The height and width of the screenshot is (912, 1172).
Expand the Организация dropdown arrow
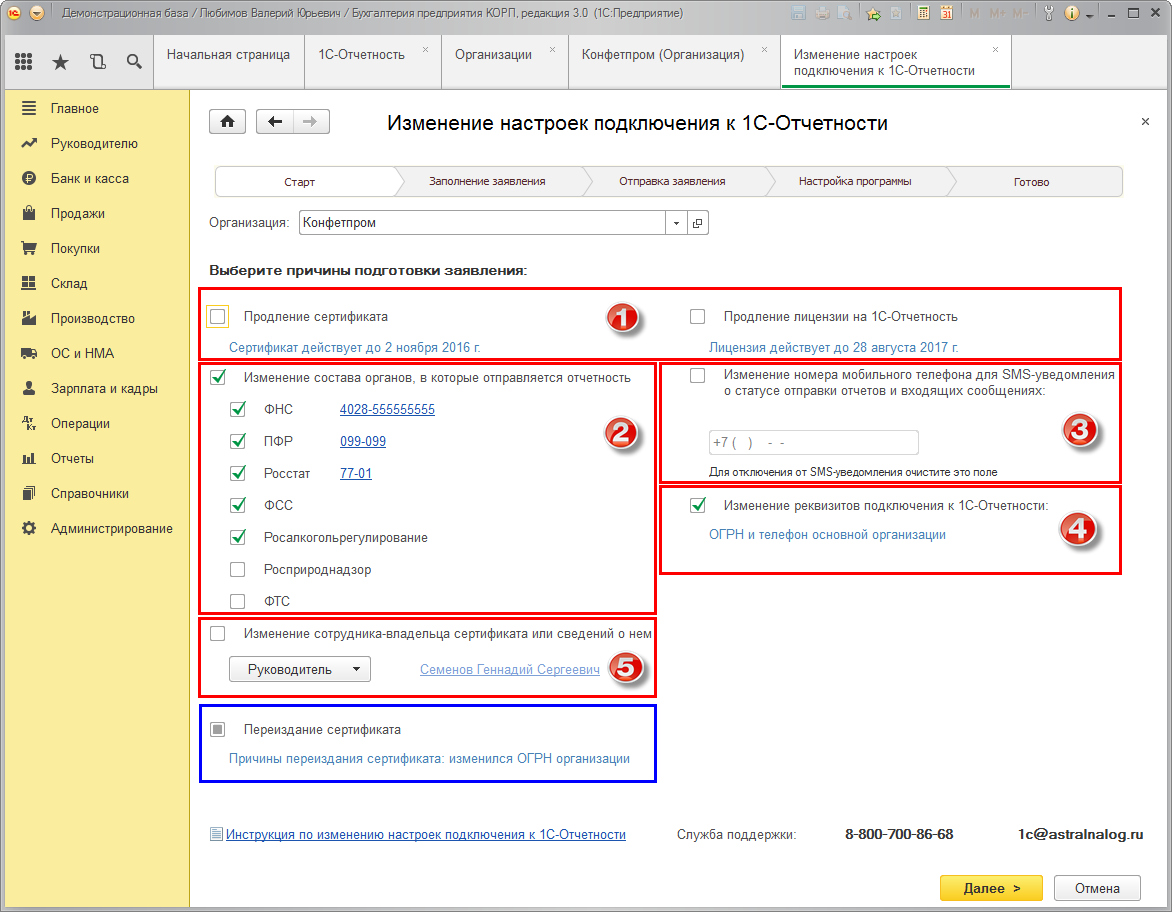[676, 223]
